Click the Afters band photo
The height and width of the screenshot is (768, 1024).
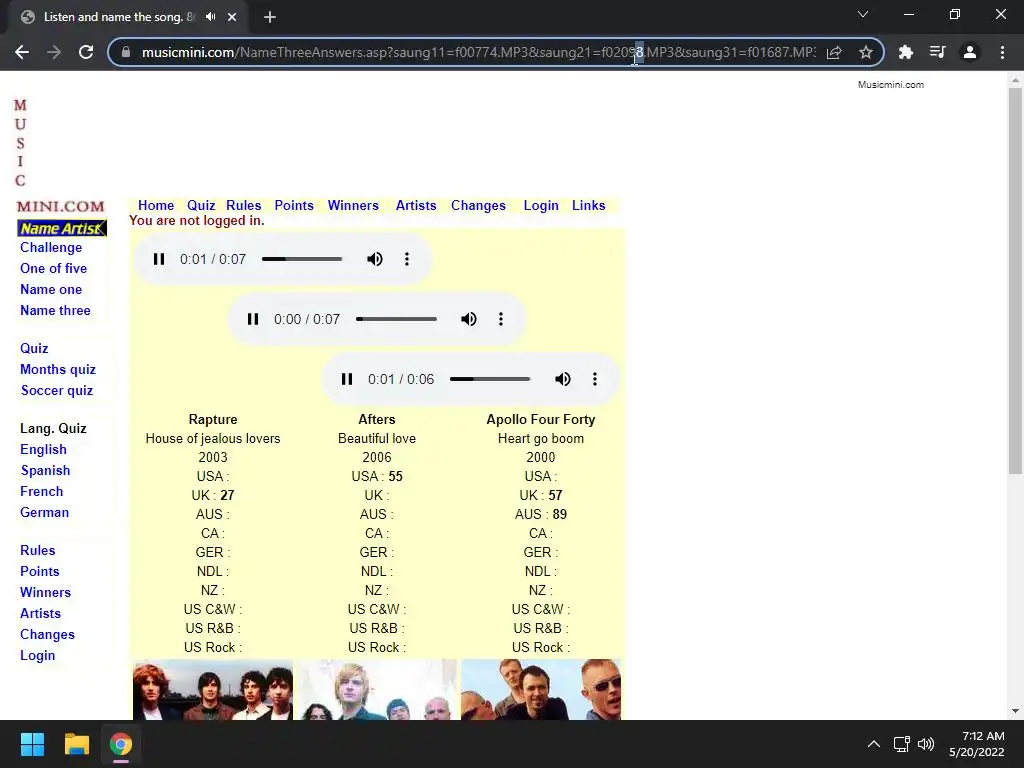pos(377,690)
